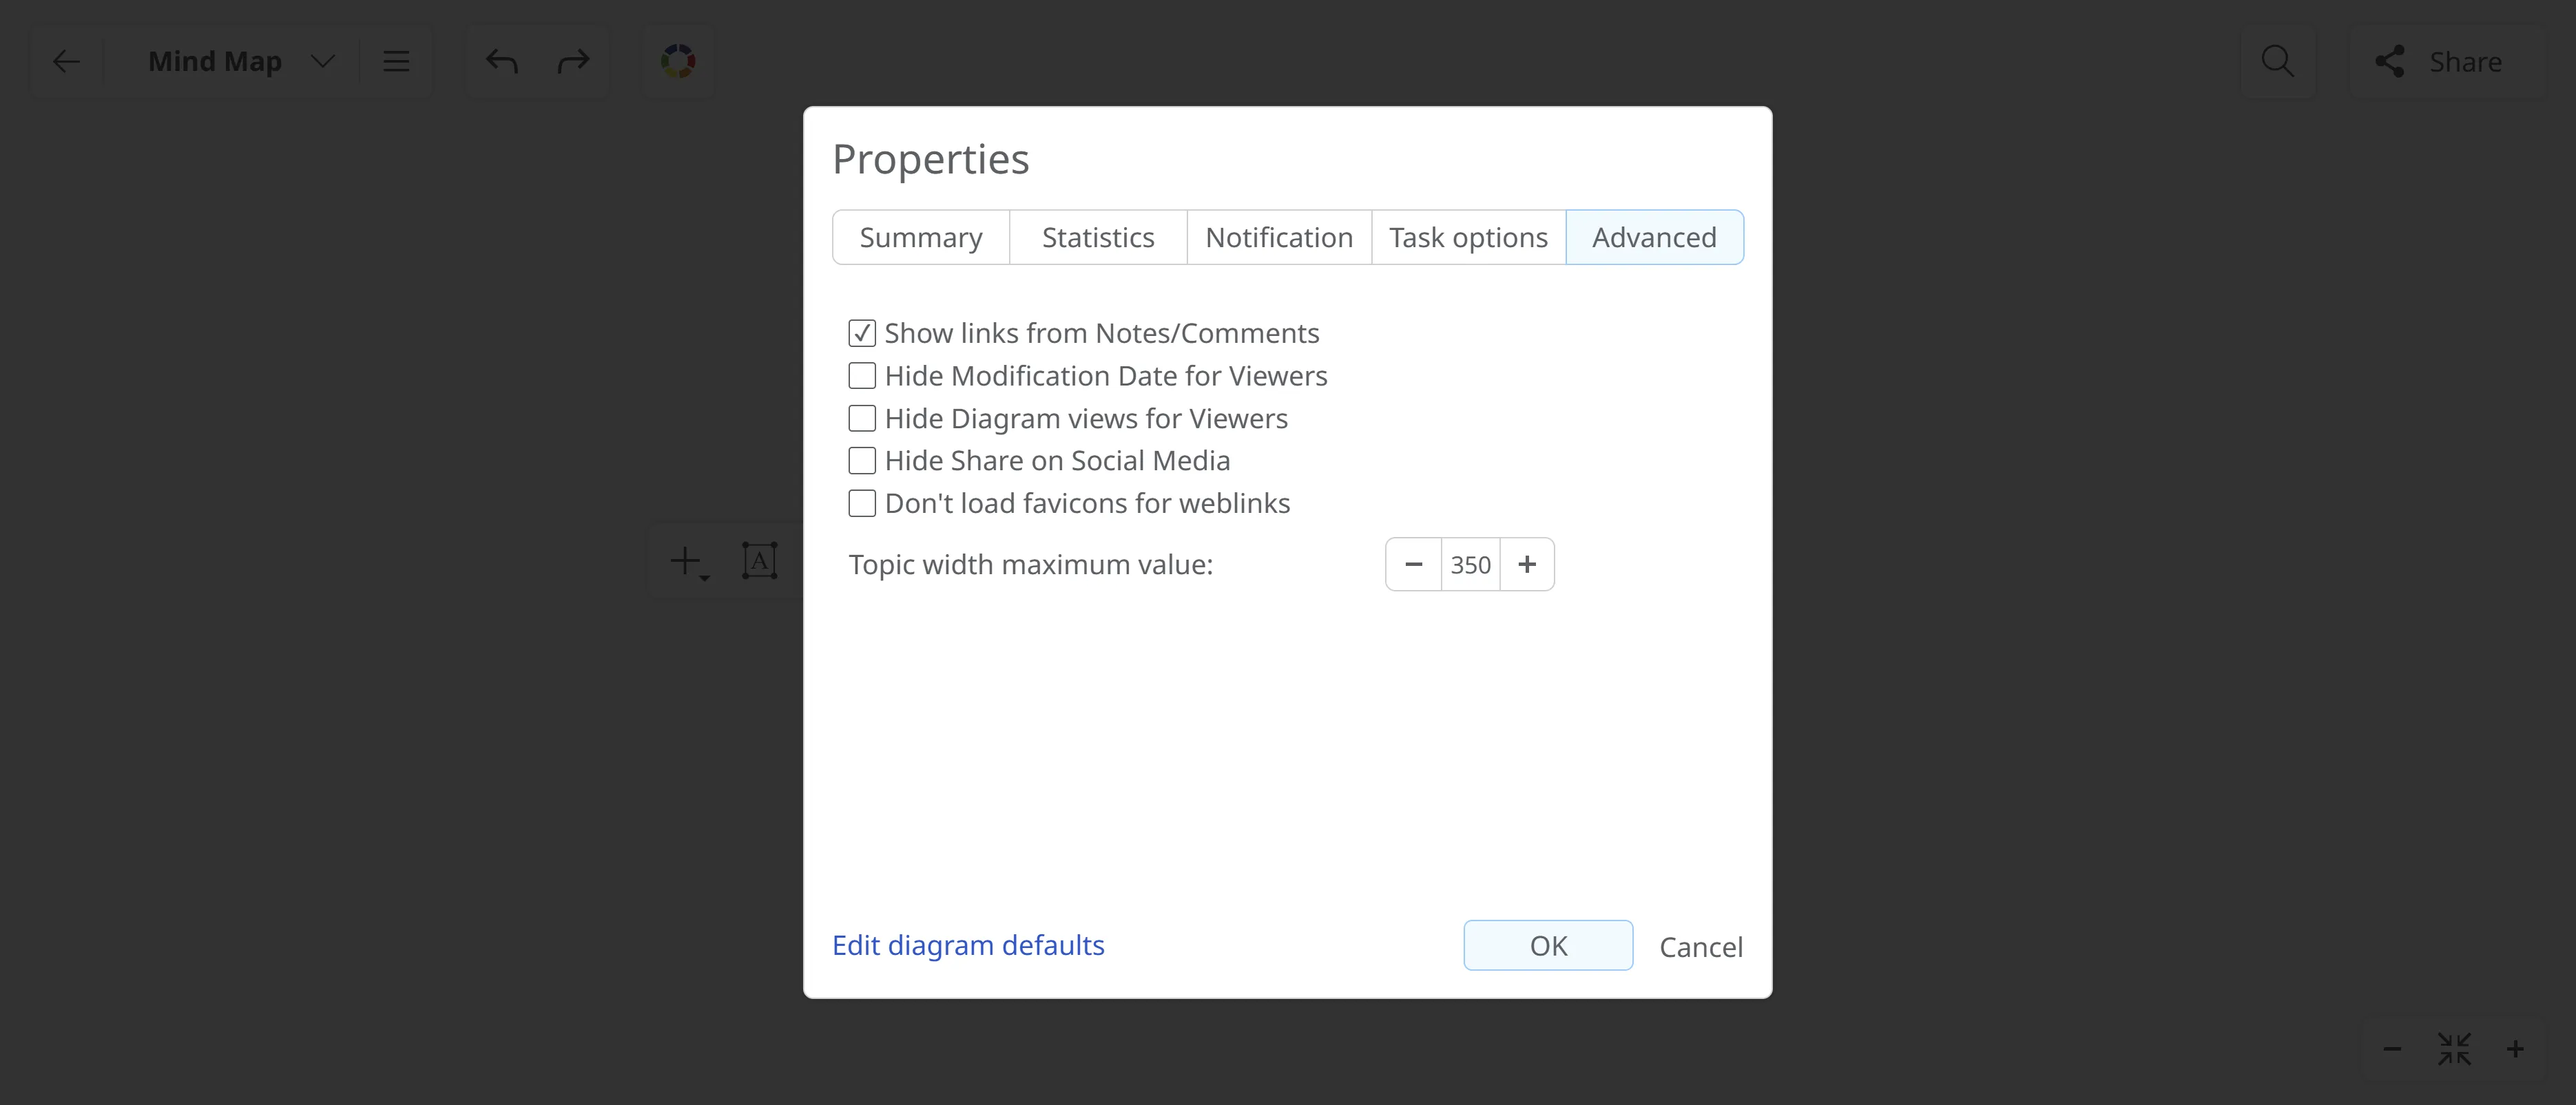Open the color wheel theme icon
The image size is (2576, 1105).
click(x=678, y=62)
